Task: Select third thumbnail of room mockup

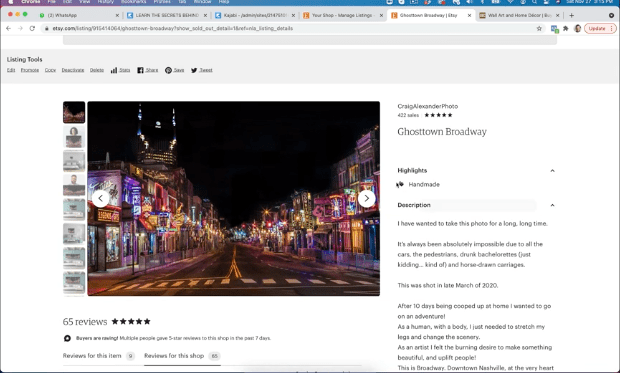Action: click(74, 161)
